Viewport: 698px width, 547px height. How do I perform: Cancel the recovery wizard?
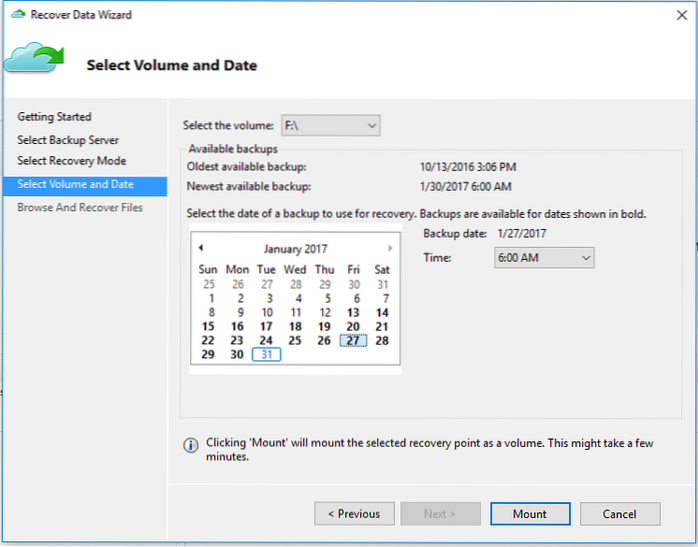[620, 514]
